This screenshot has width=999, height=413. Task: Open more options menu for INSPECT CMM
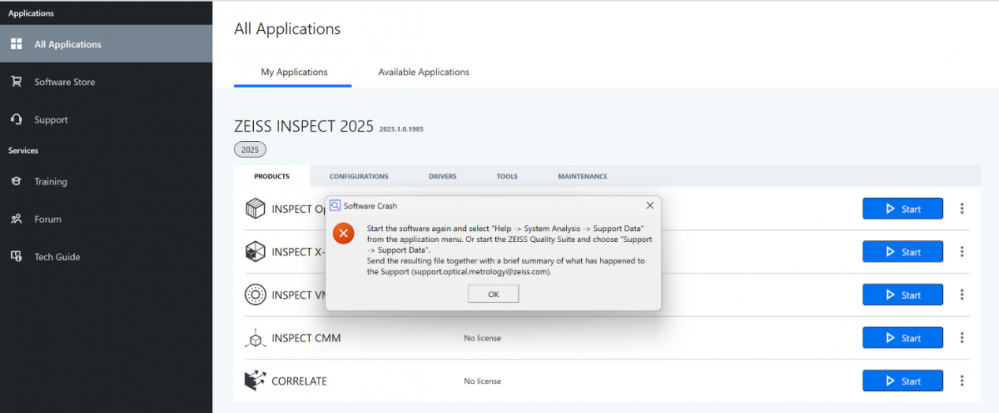click(x=962, y=338)
